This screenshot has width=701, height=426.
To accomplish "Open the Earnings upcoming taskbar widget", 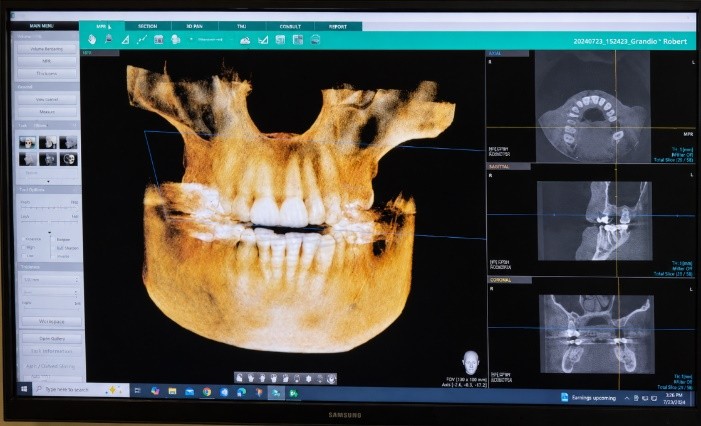I will (588, 397).
